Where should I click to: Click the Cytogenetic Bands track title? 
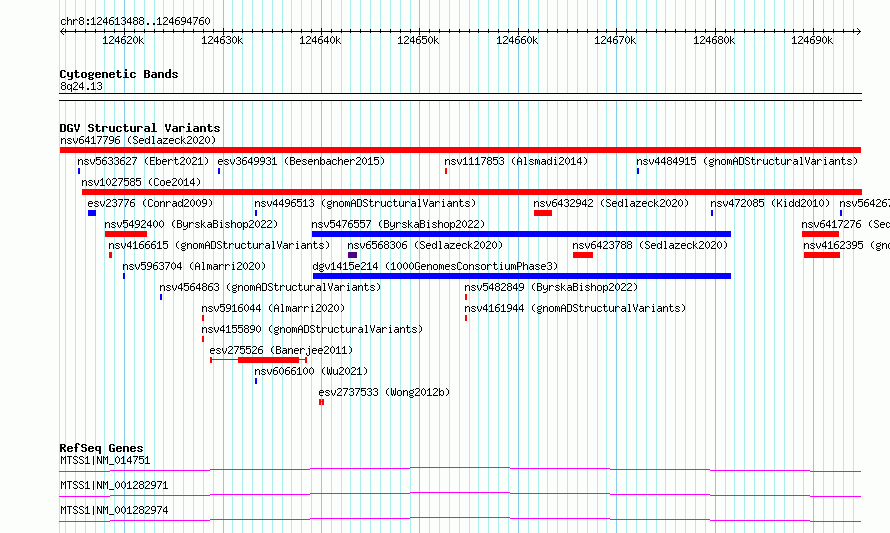tap(119, 74)
